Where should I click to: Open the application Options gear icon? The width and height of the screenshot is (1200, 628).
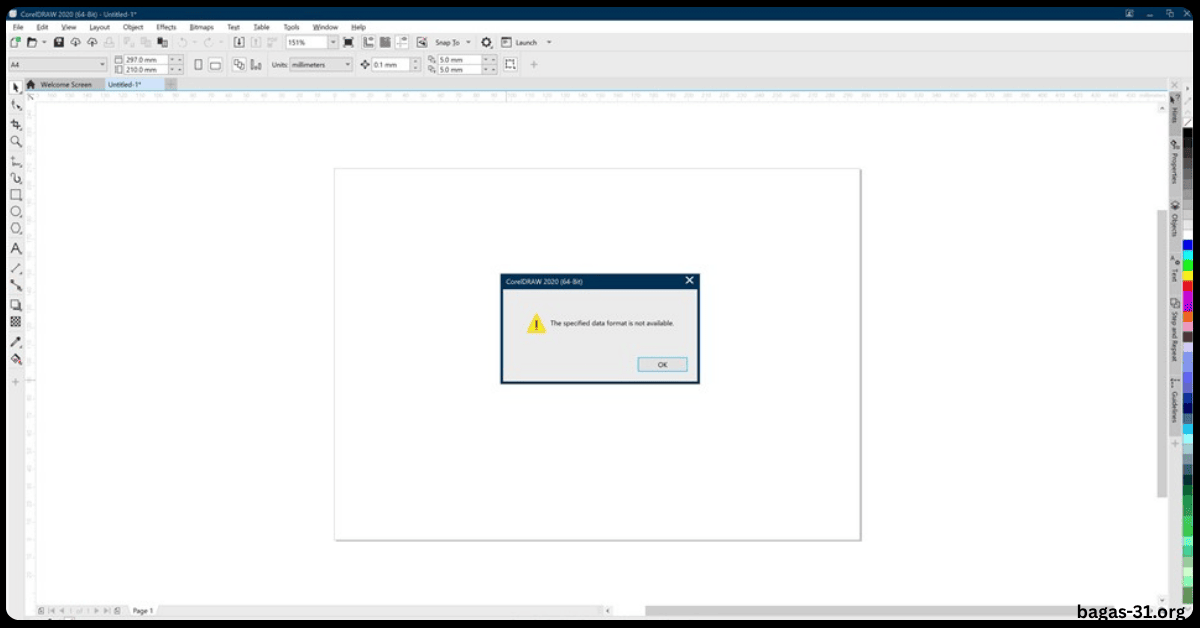coord(485,42)
